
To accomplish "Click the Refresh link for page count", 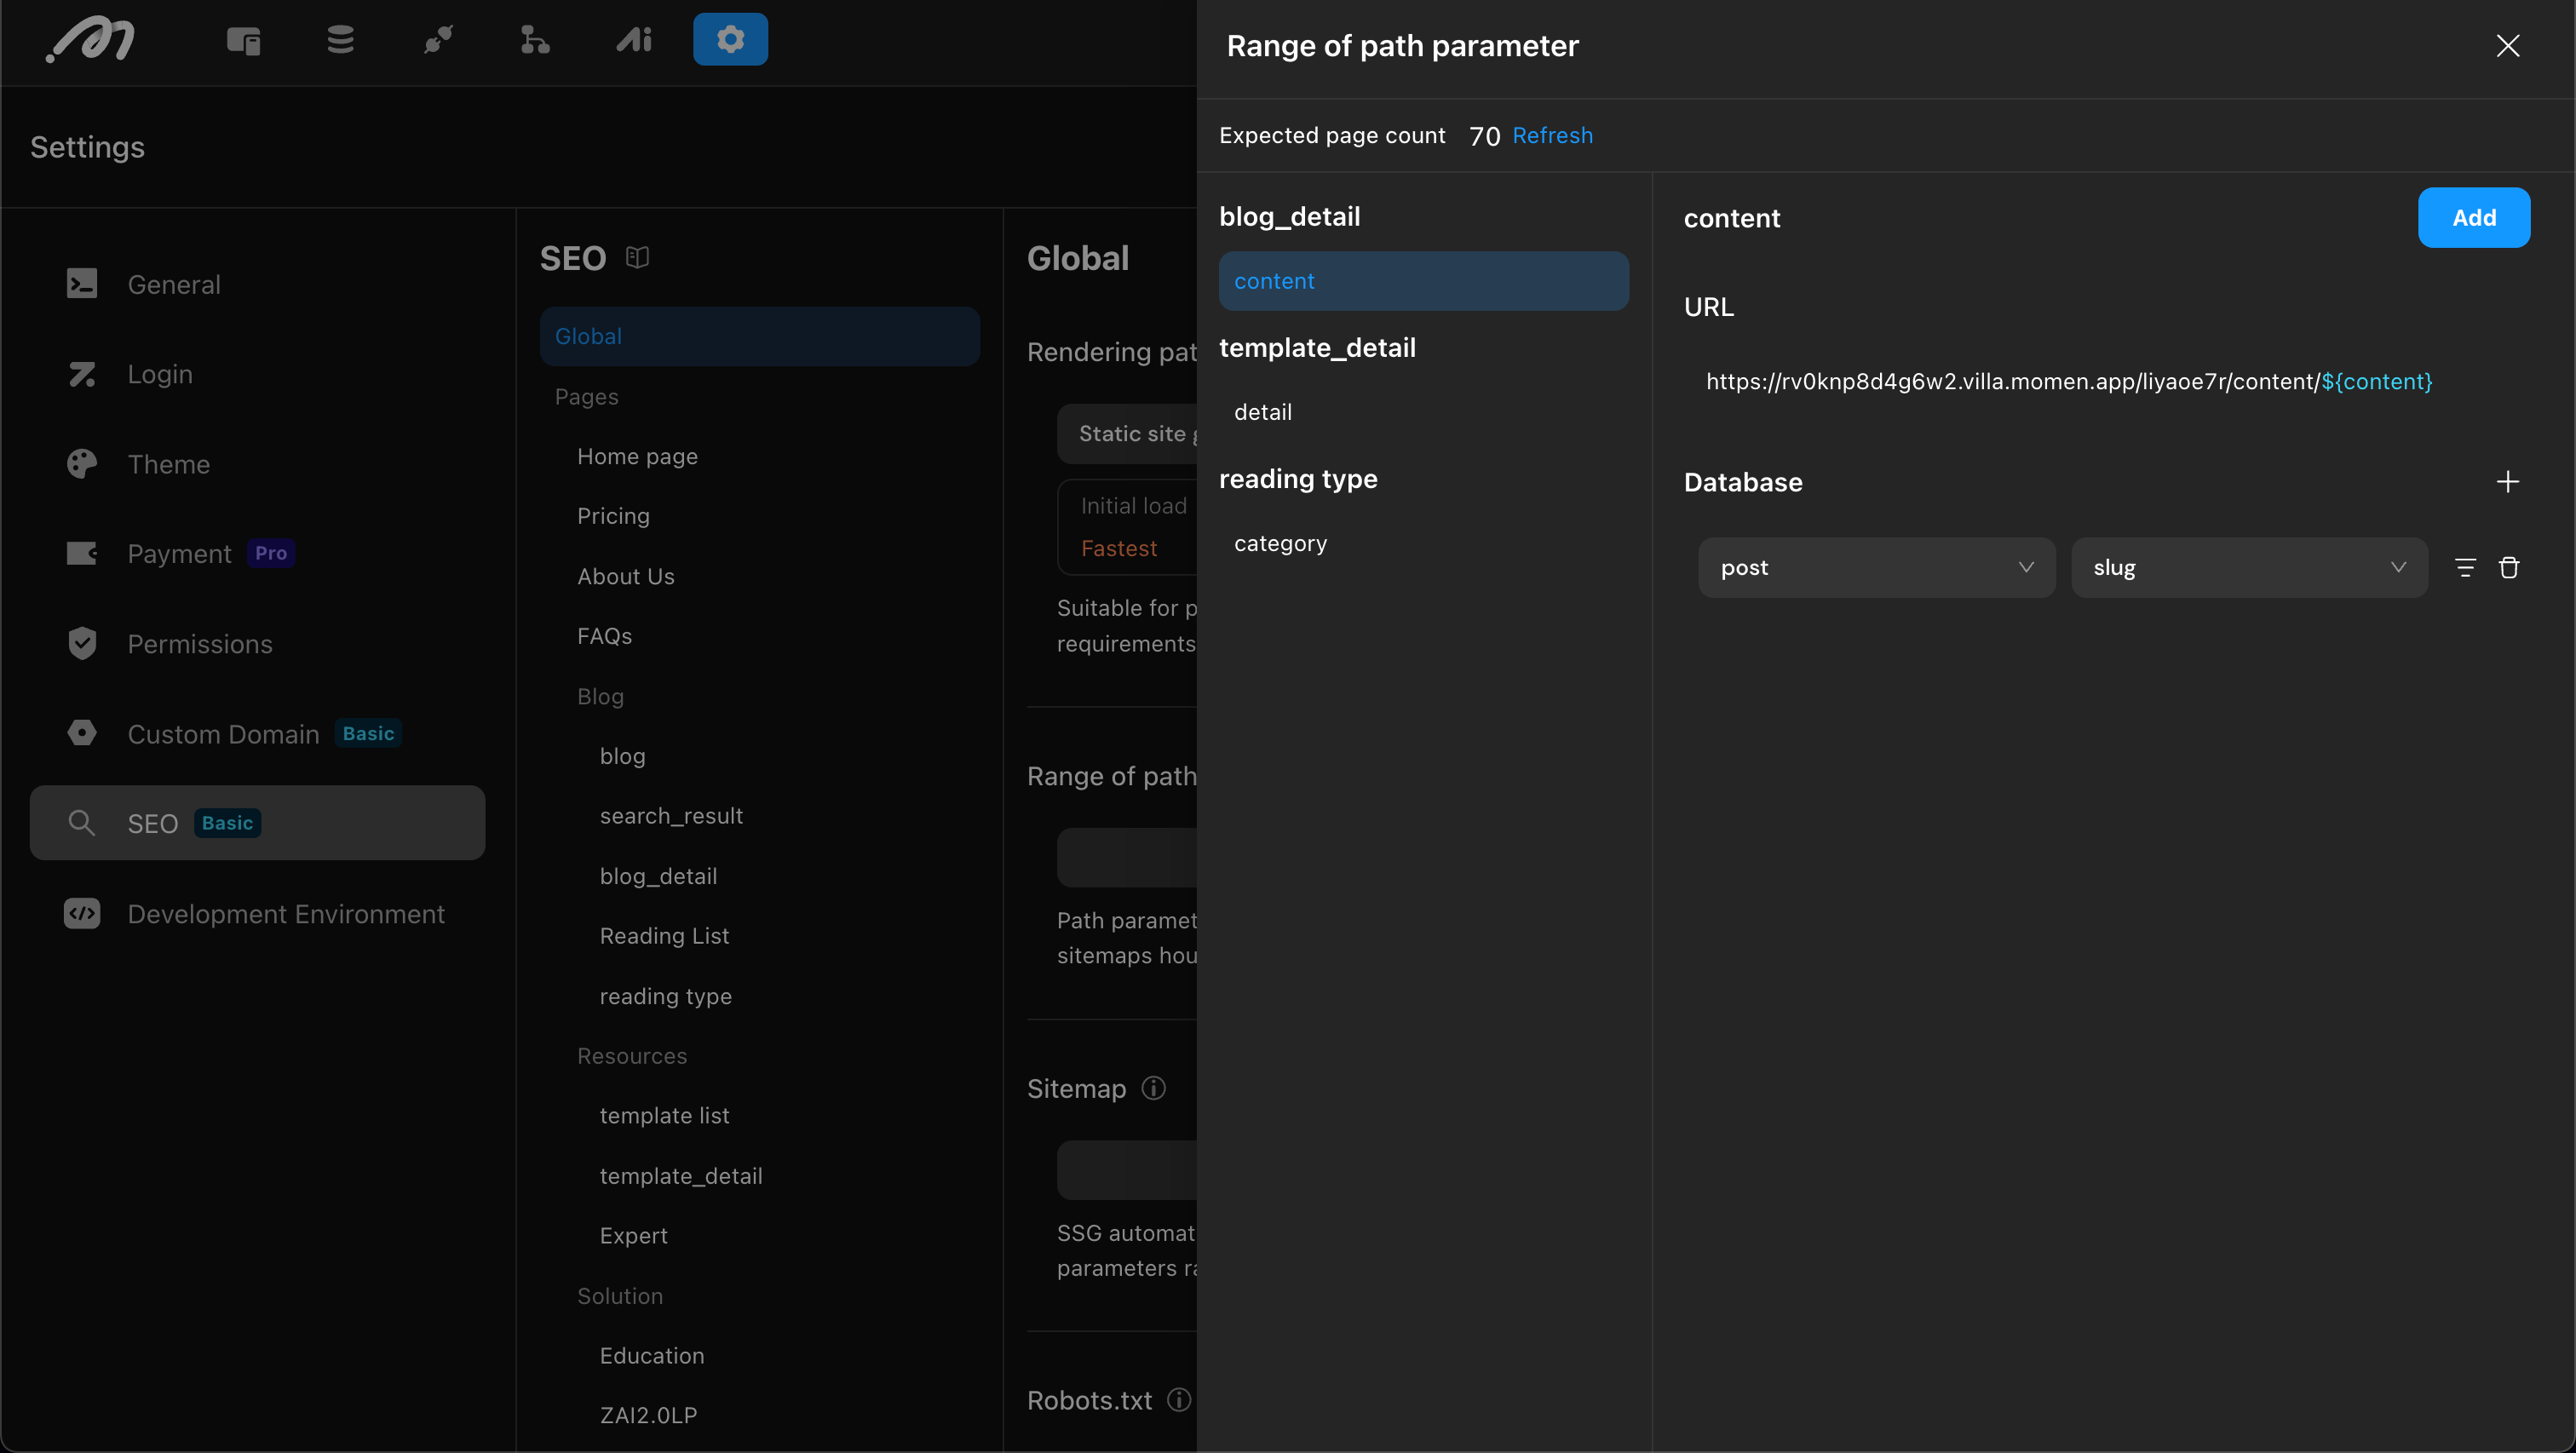I will click(1552, 135).
